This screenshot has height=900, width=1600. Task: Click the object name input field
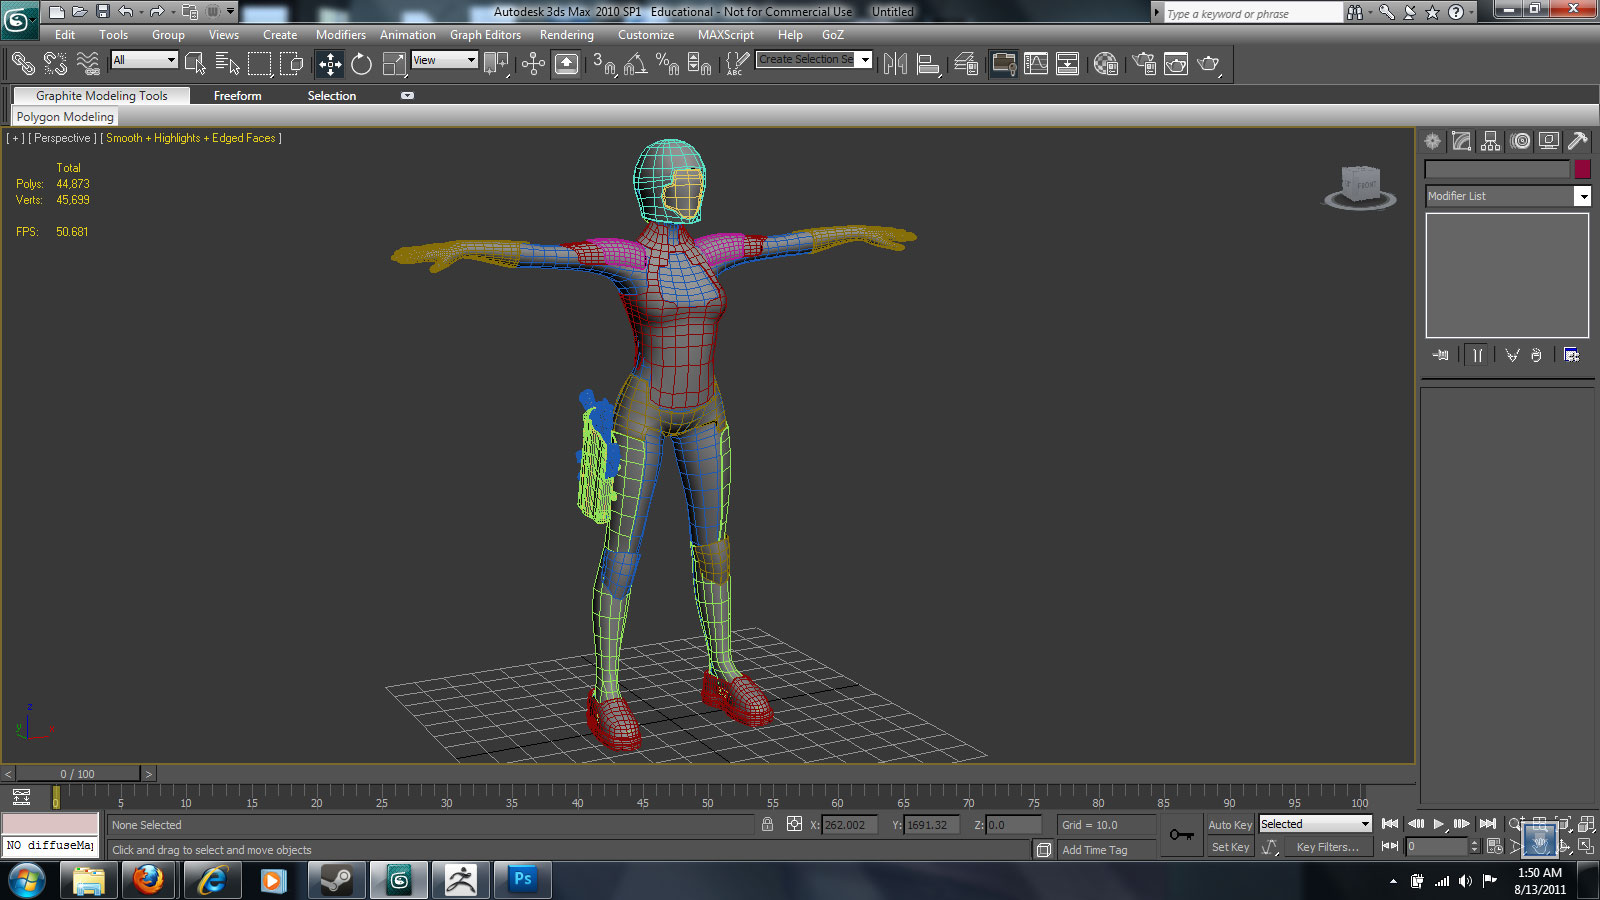point(1498,169)
